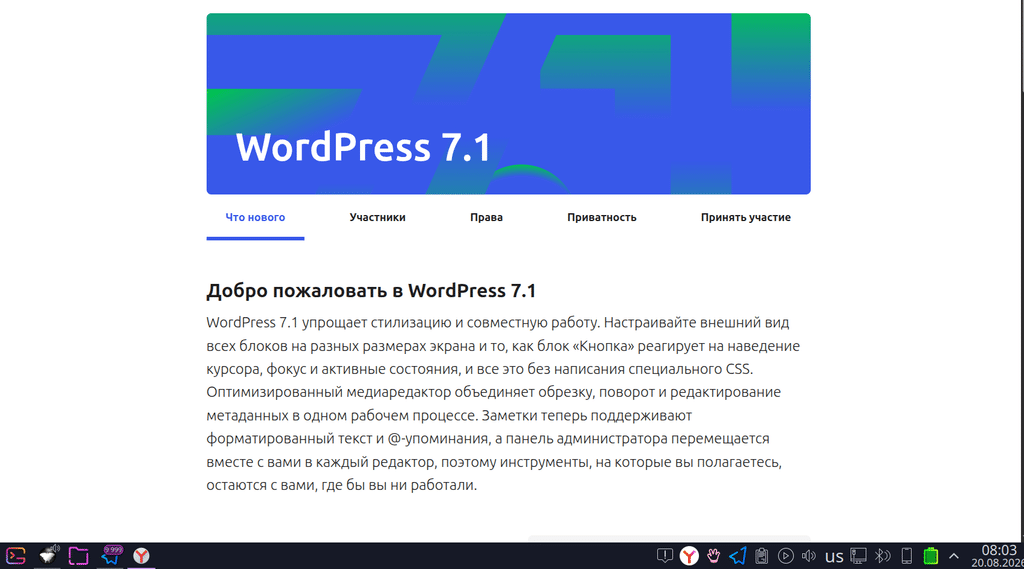This screenshot has width=1024, height=569.
Task: Select the 'Что нового' tab
Action: (x=255, y=218)
